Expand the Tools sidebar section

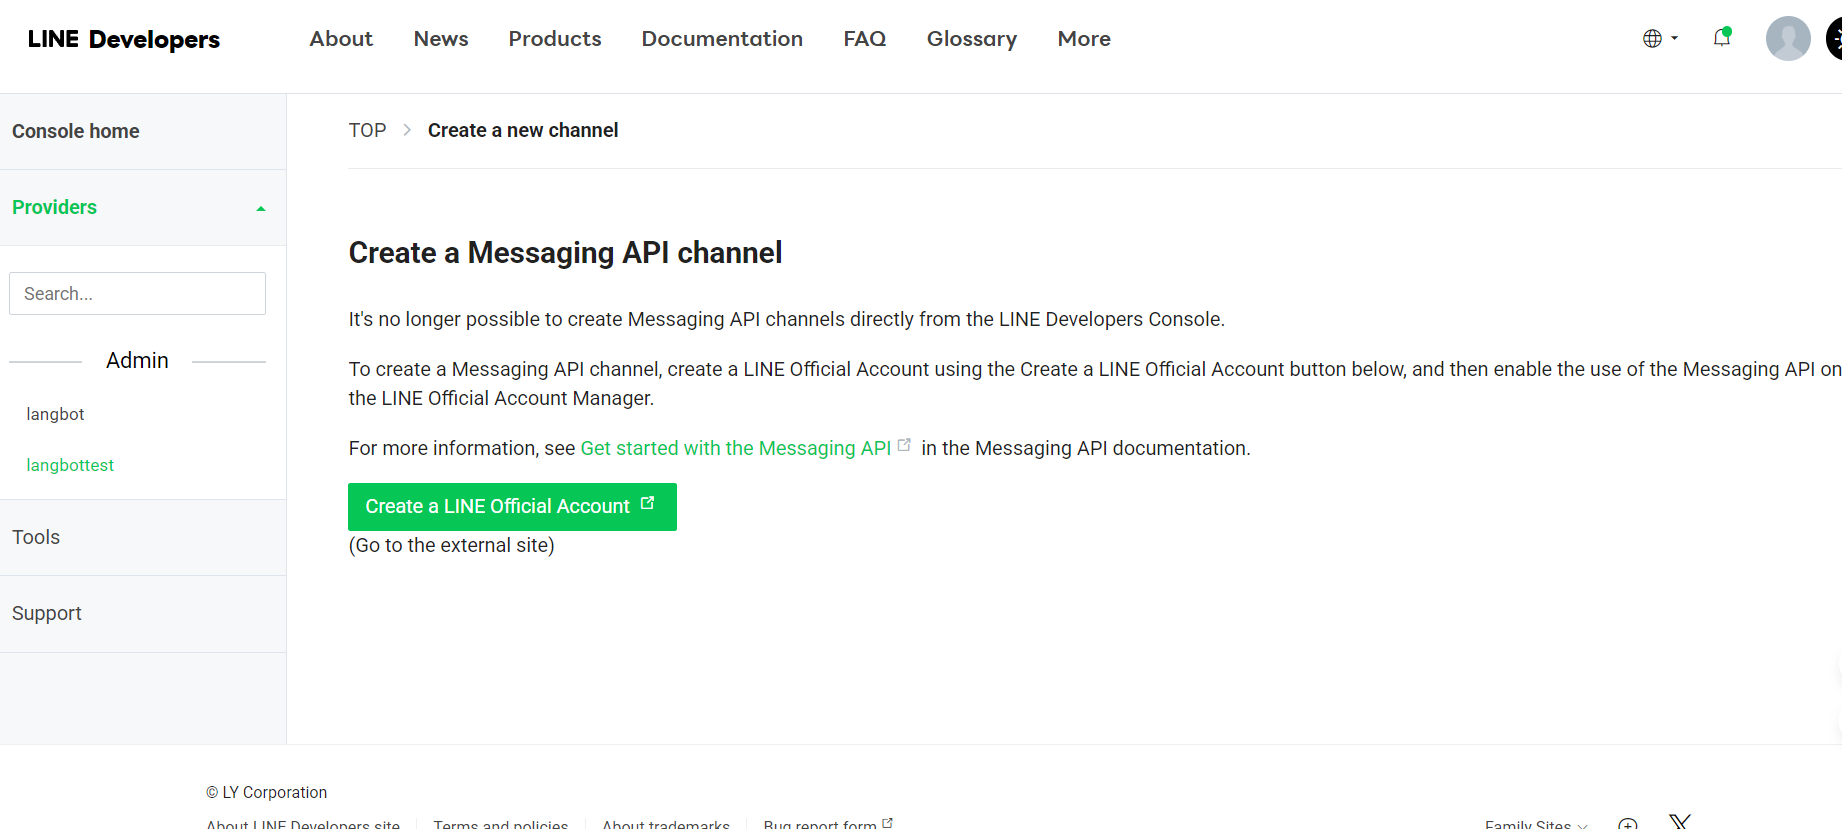pos(36,537)
